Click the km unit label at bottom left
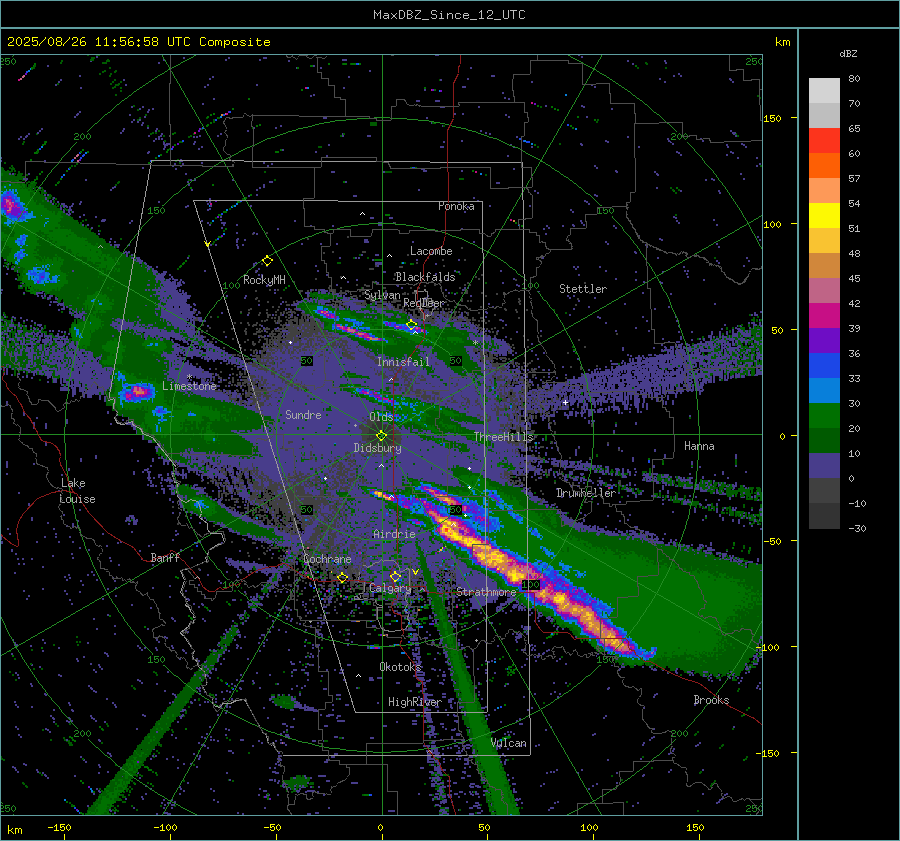Viewport: 900px width, 841px height. [14, 830]
